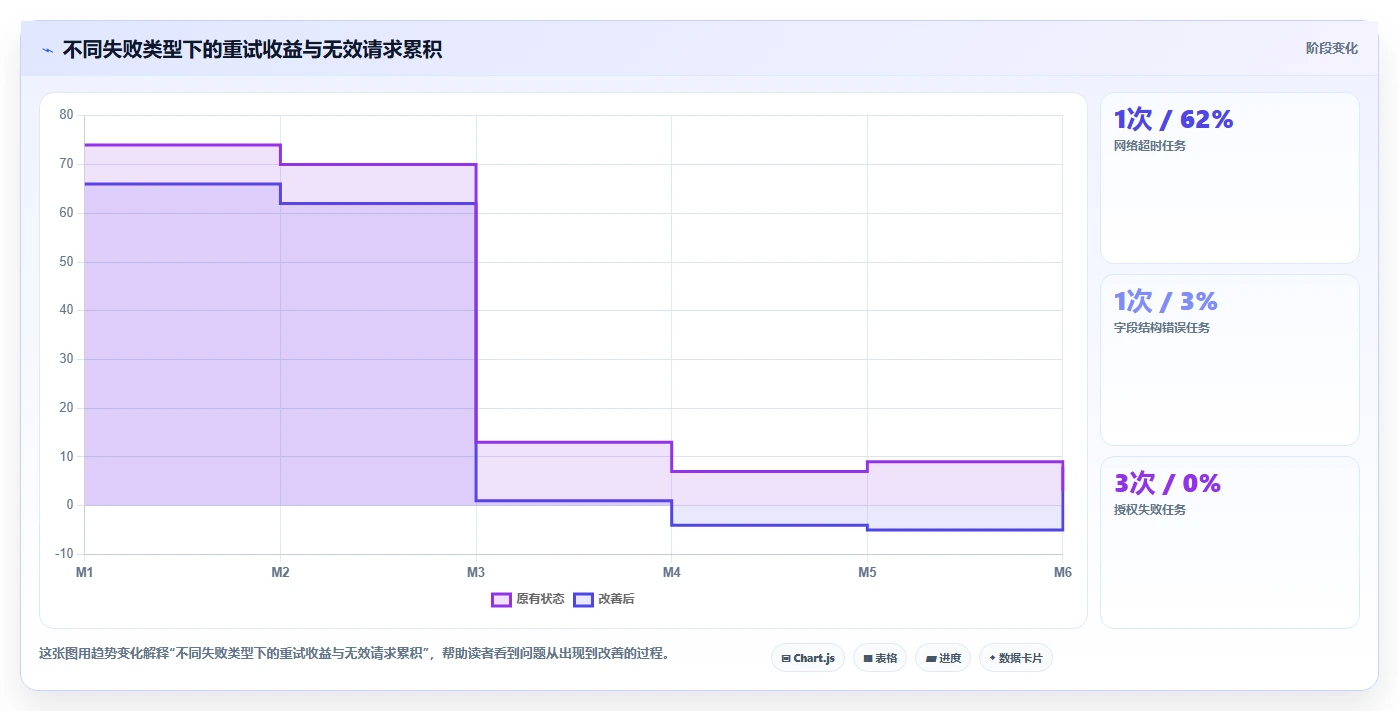Click the M1 axis label

[x=85, y=572]
